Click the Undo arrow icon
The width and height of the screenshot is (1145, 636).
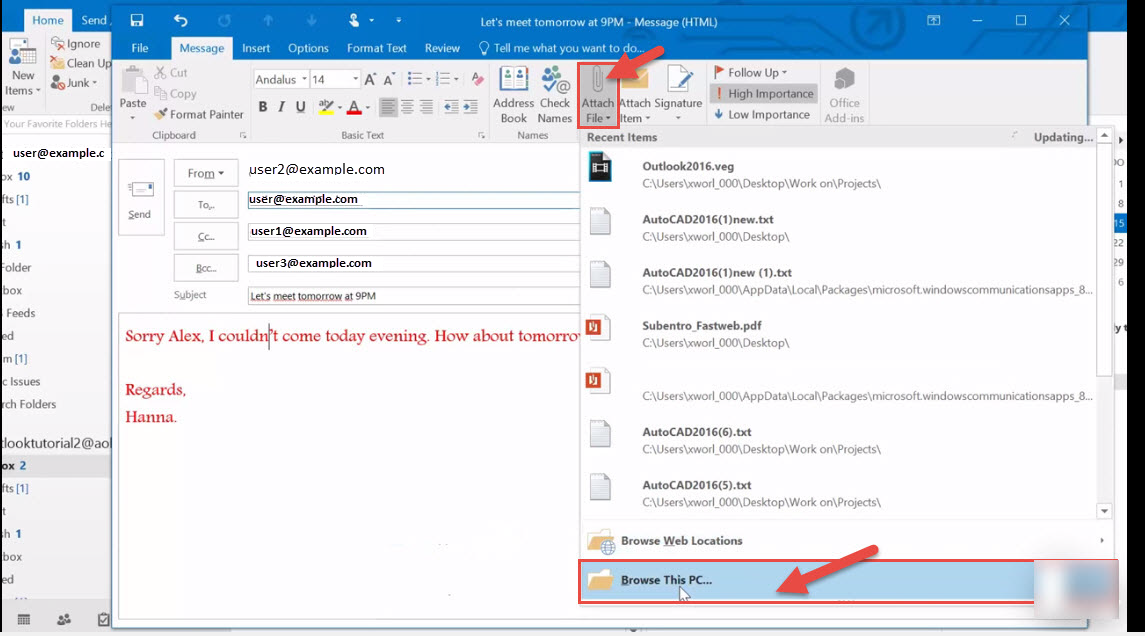click(x=180, y=20)
